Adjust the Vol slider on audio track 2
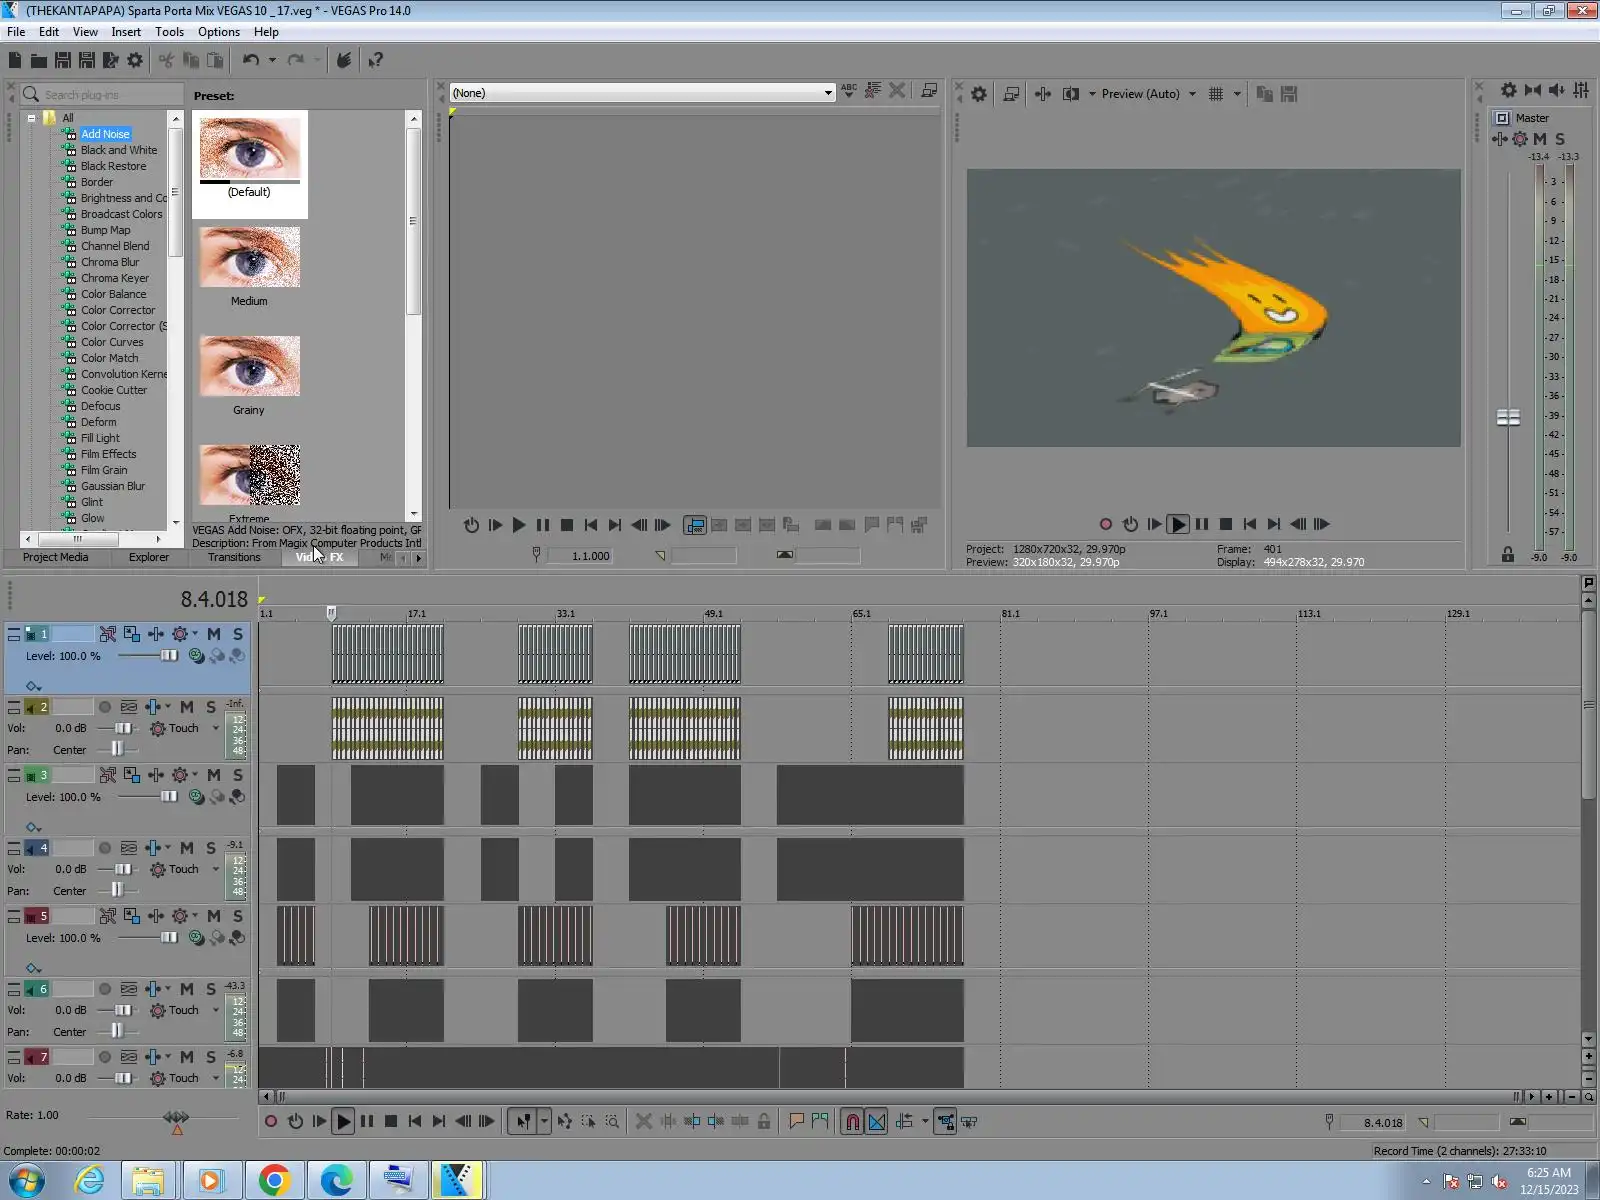The height and width of the screenshot is (1200, 1600). click(x=122, y=728)
